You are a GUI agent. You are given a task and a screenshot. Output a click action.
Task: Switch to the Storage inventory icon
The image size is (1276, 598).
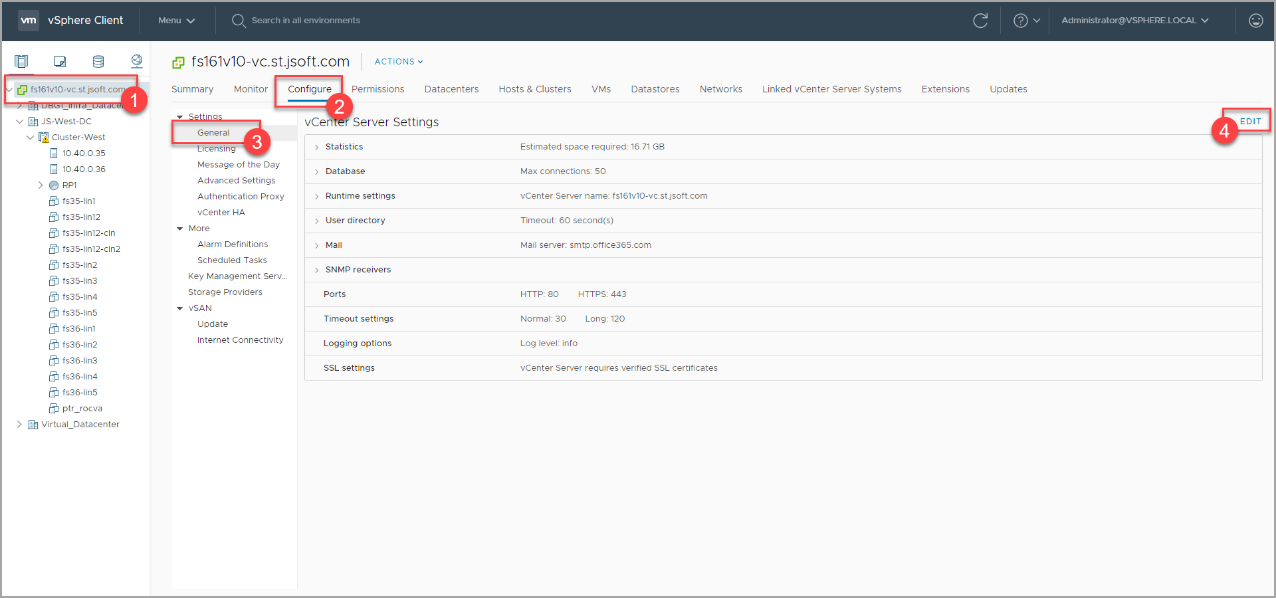coord(98,62)
